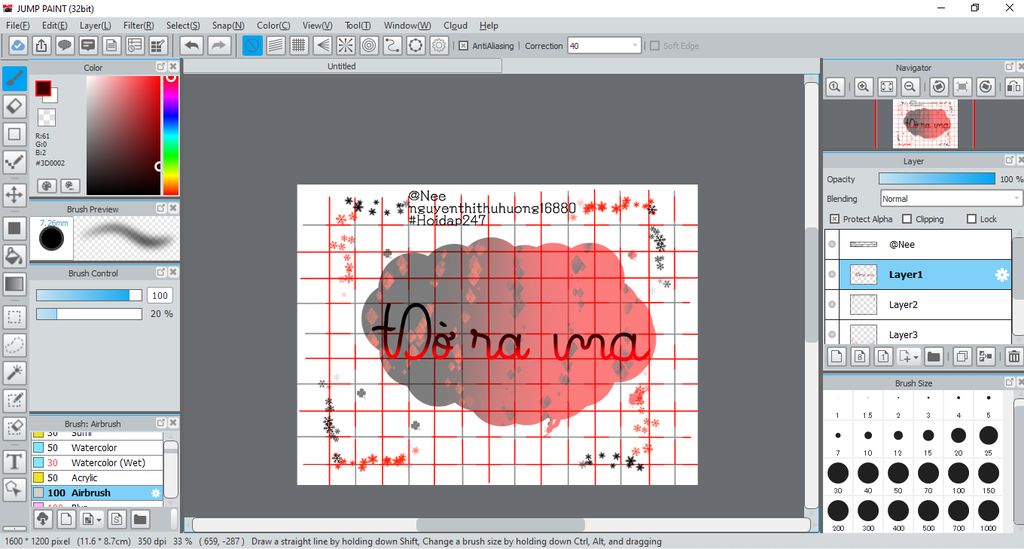This screenshot has height=549, width=1024.
Task: Open the Layer menu
Action: click(95, 25)
